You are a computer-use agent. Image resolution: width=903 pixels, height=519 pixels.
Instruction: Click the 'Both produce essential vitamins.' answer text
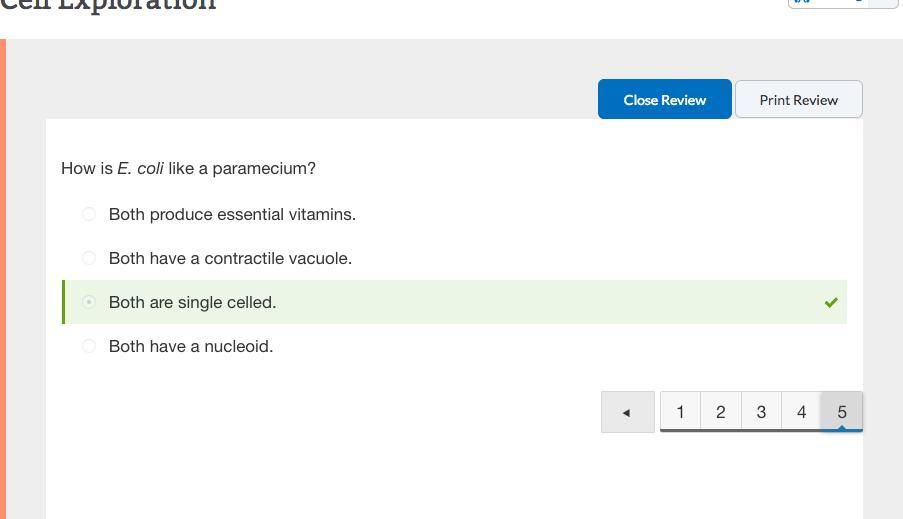coord(232,214)
